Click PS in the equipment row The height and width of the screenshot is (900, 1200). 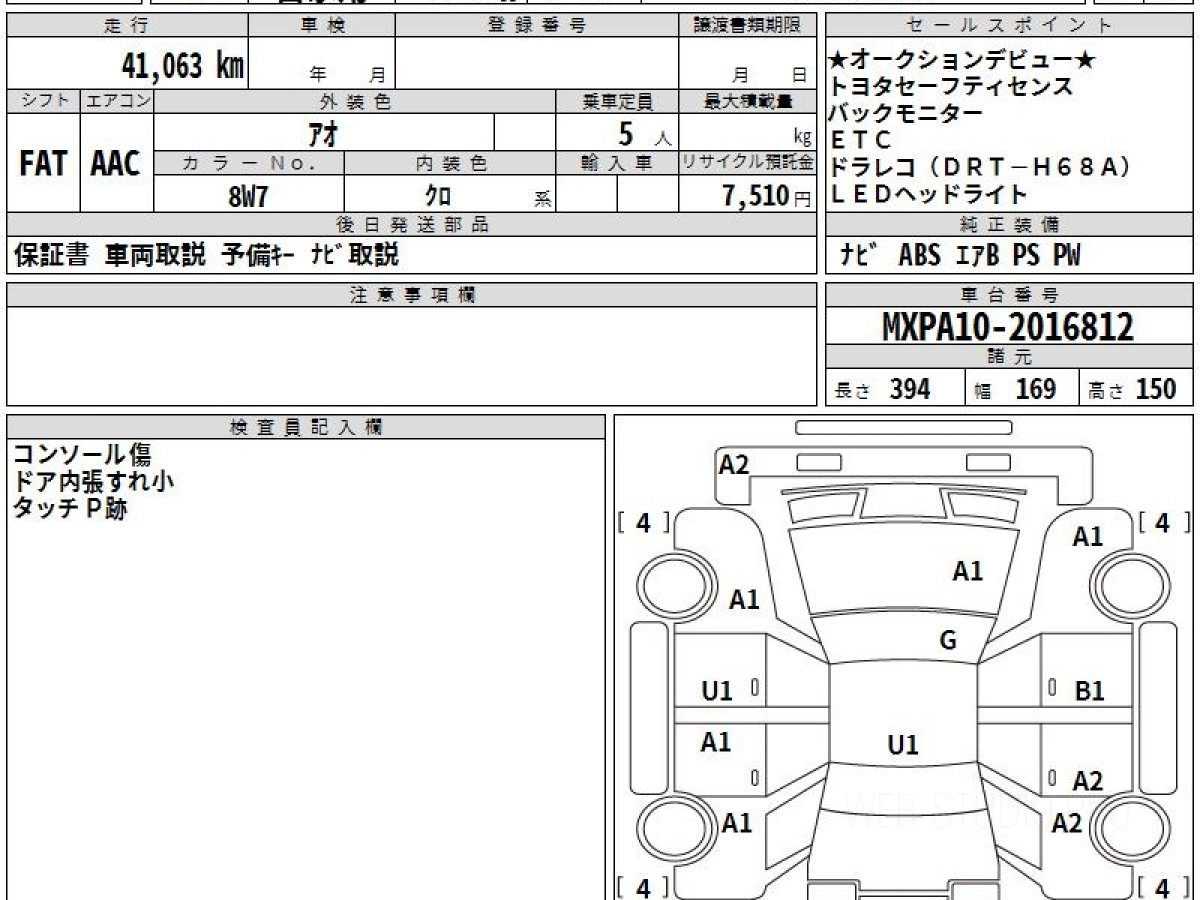point(1025,256)
